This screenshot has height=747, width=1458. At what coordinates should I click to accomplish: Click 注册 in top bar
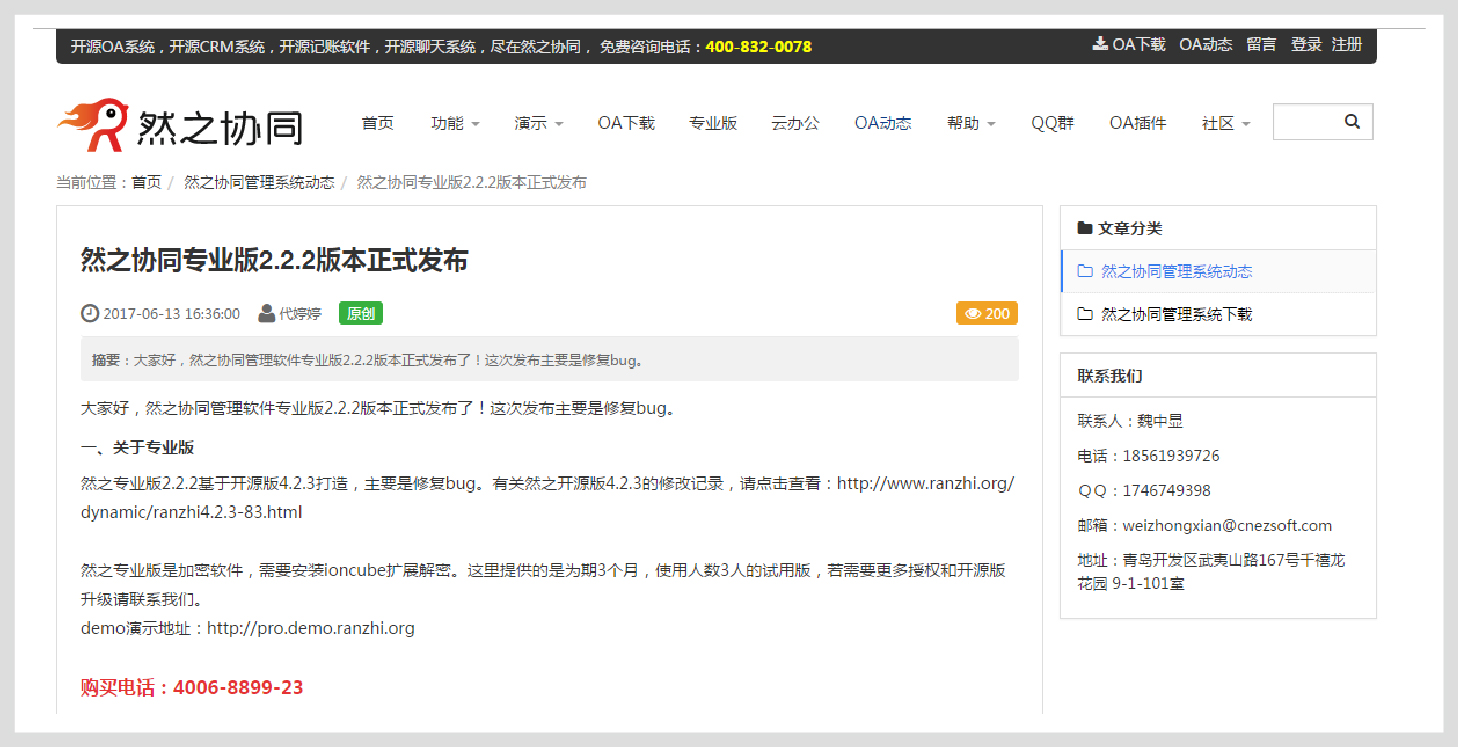click(1347, 44)
